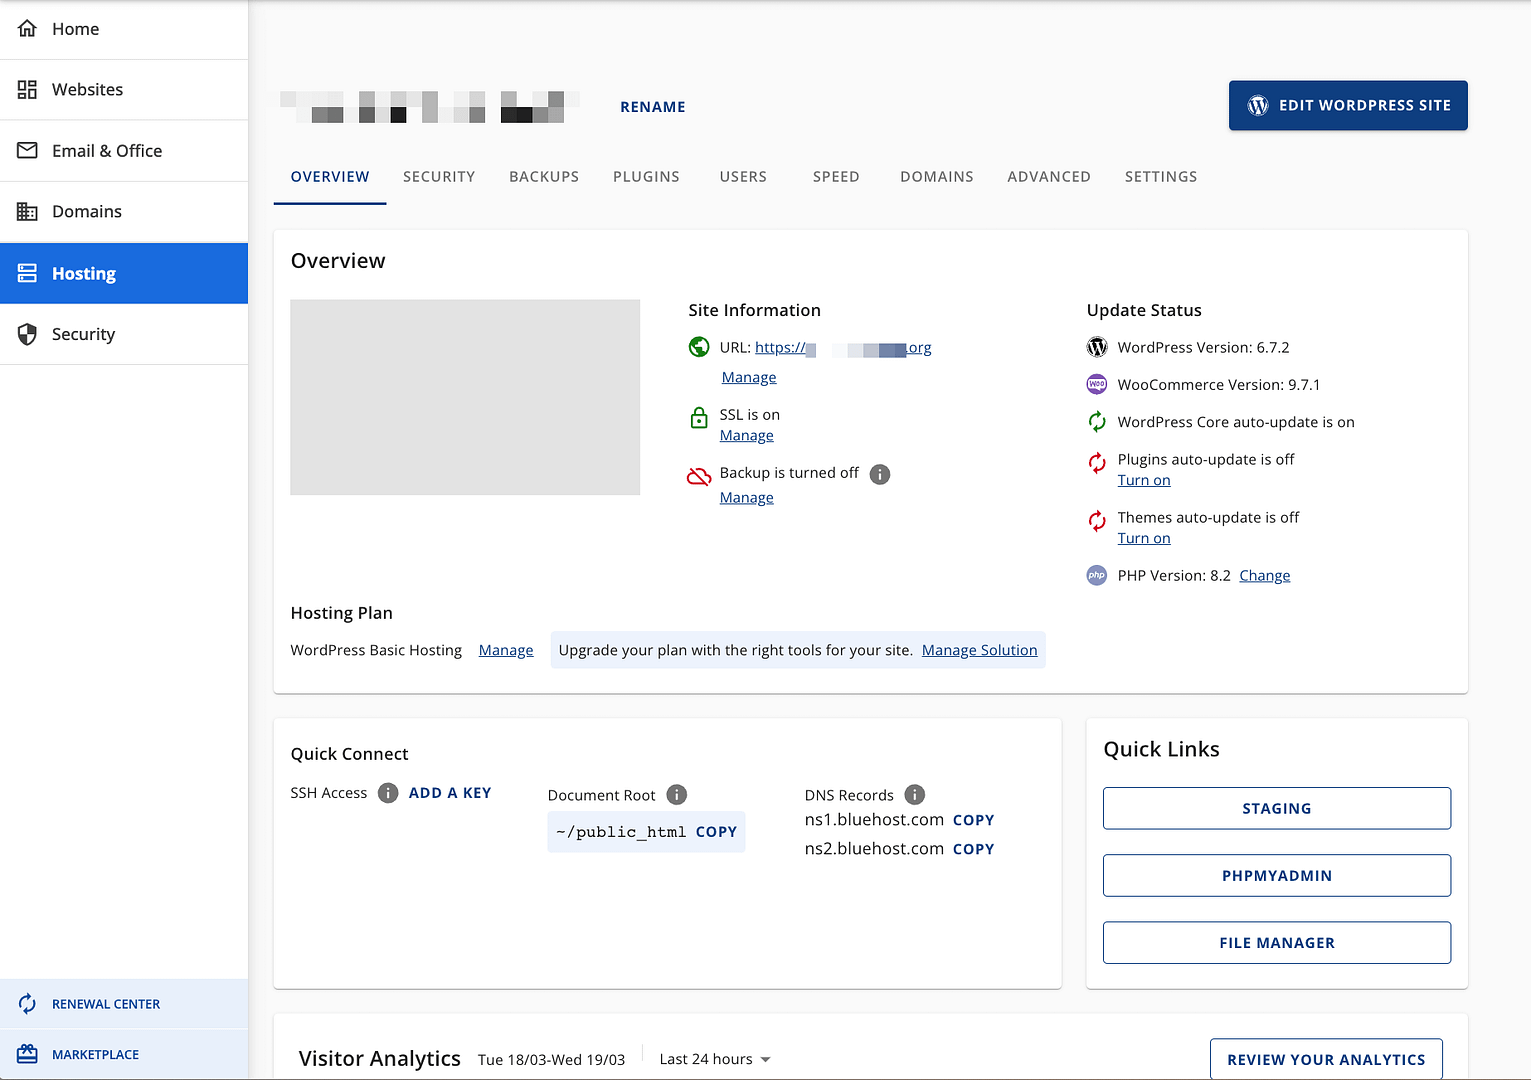Select Hosting in the sidebar
The width and height of the screenshot is (1531, 1080).
click(x=124, y=273)
